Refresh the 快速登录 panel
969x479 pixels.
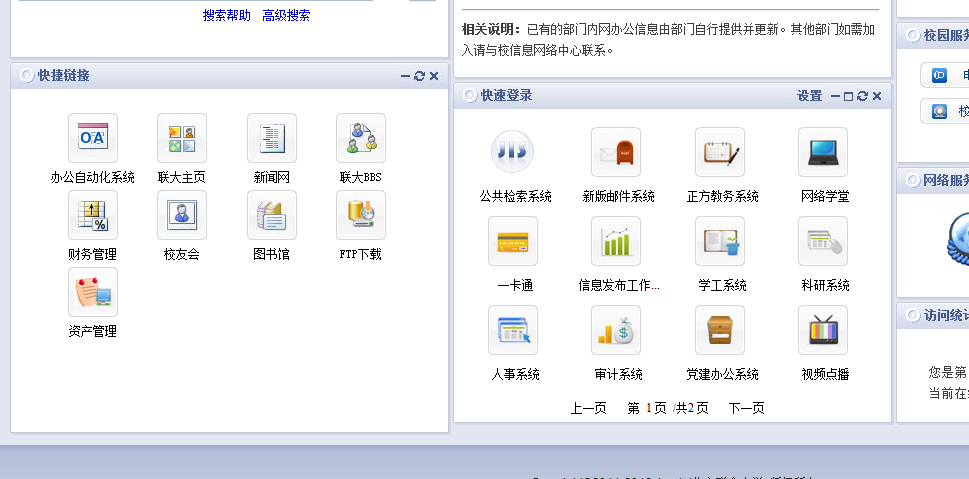[x=863, y=96]
